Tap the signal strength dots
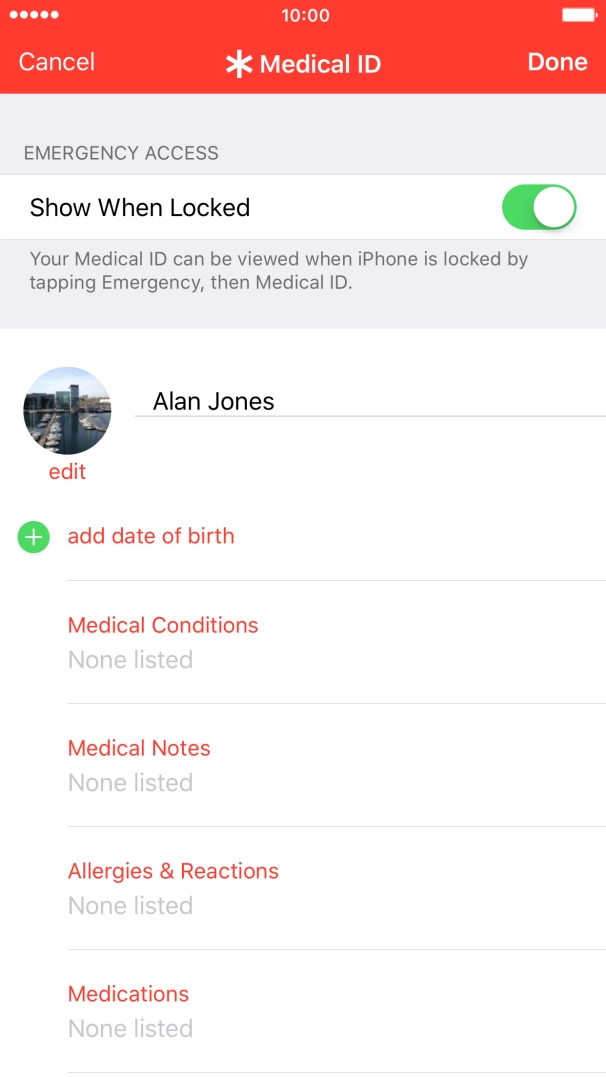606x1077 pixels. (x=34, y=15)
